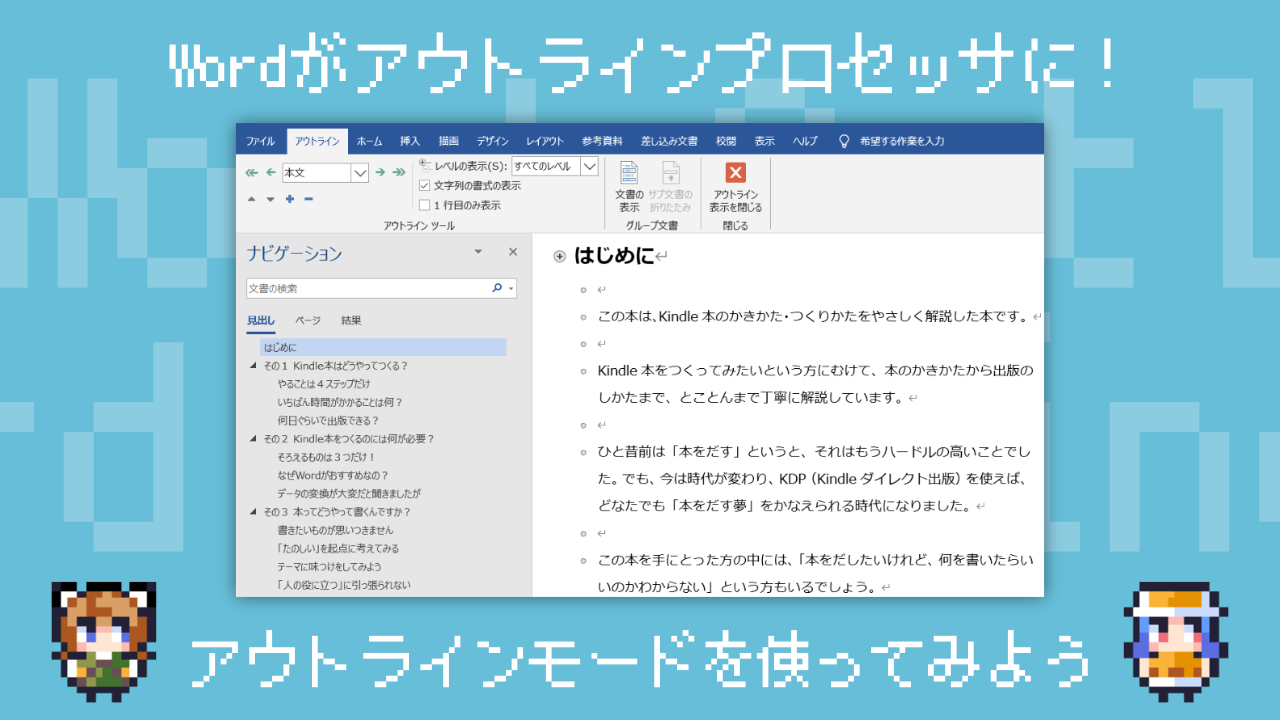Open navigation pane options dropdown arrow
Screen dimensions: 1280x720
pos(478,252)
